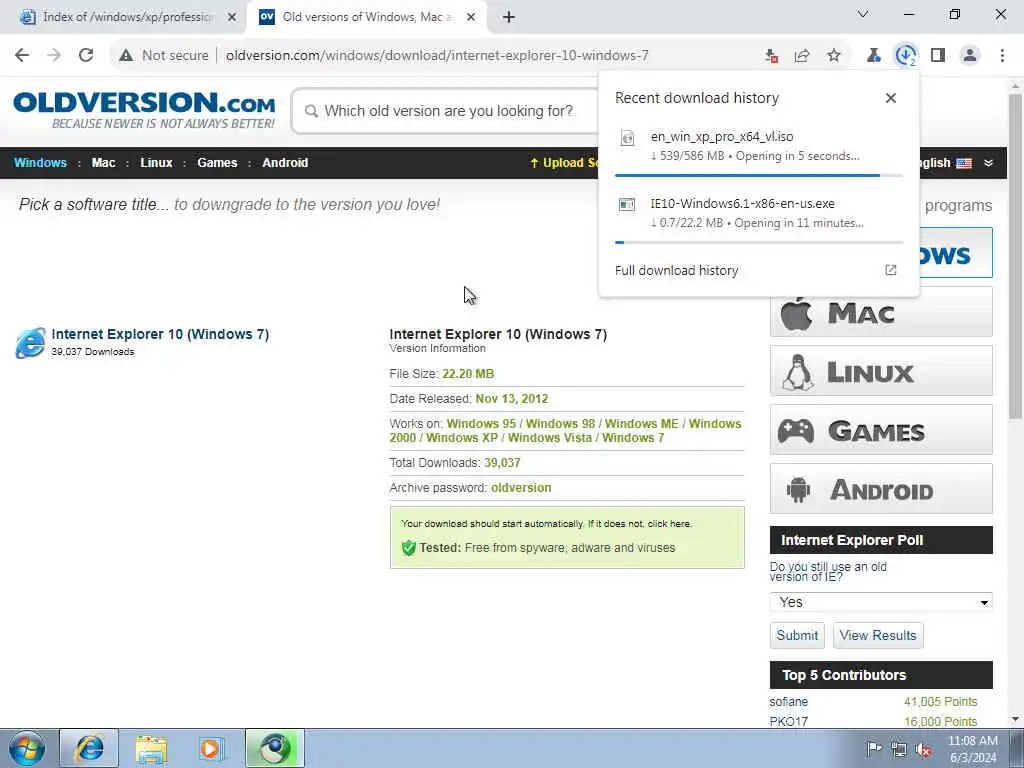The width and height of the screenshot is (1024, 768).
Task: Click the Upload Software link
Action: coord(563,163)
